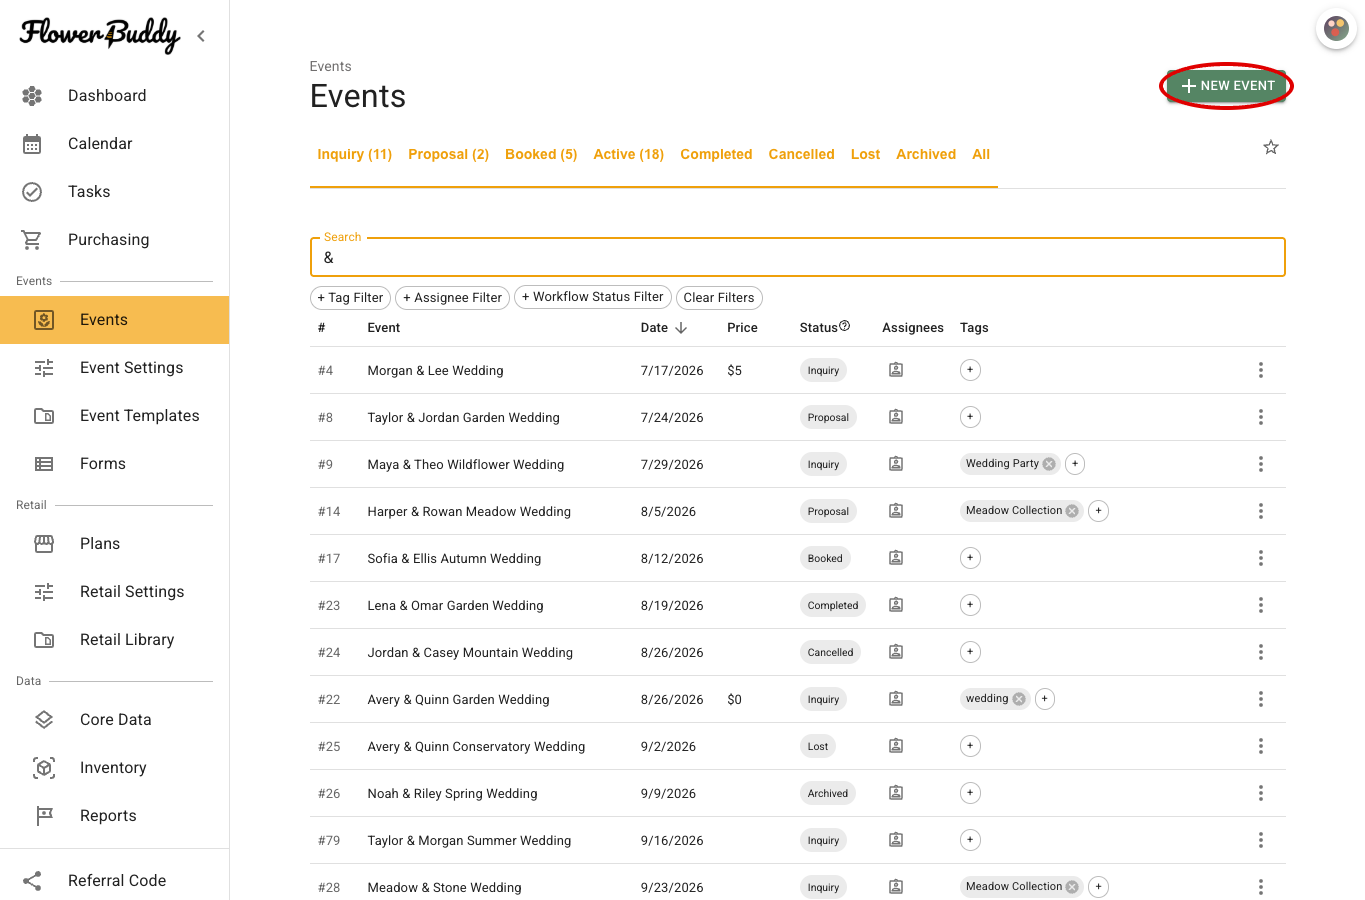Switch to the Inquiry (11) tab
1365x900 pixels.
pos(355,154)
